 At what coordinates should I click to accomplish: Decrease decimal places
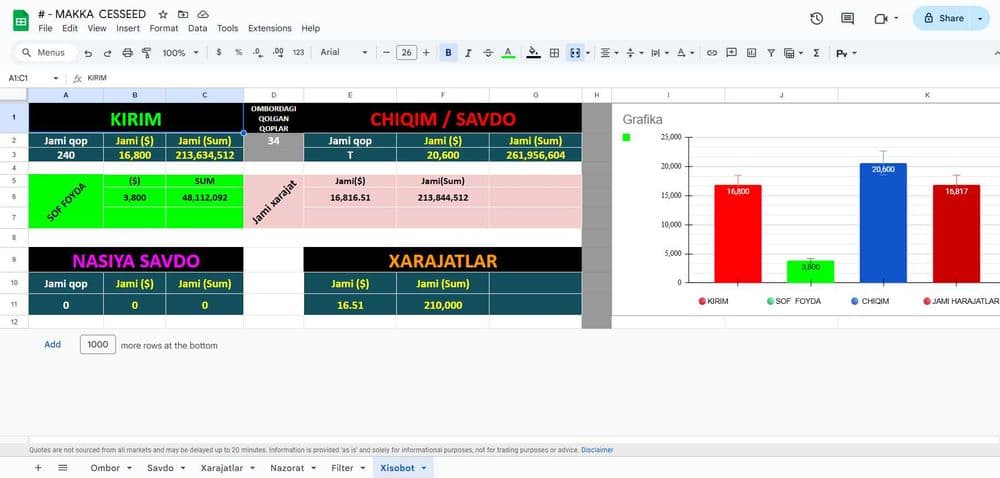pyautogui.click(x=258, y=53)
